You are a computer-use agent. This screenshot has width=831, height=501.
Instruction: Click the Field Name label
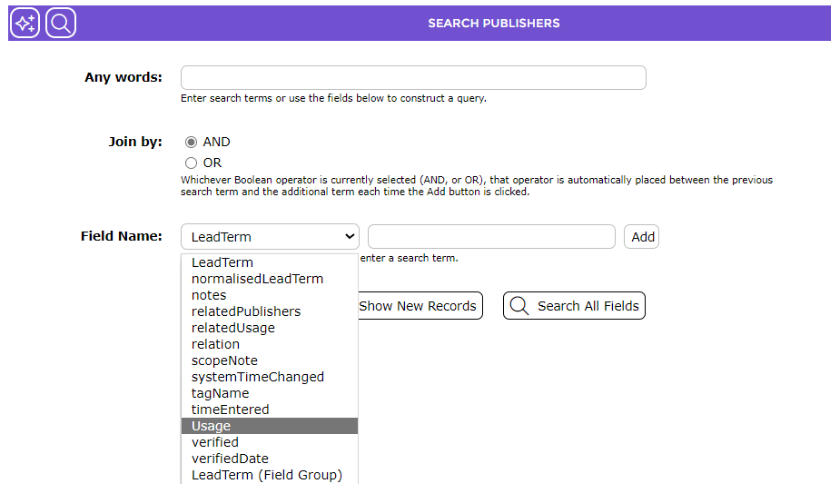[x=121, y=236]
